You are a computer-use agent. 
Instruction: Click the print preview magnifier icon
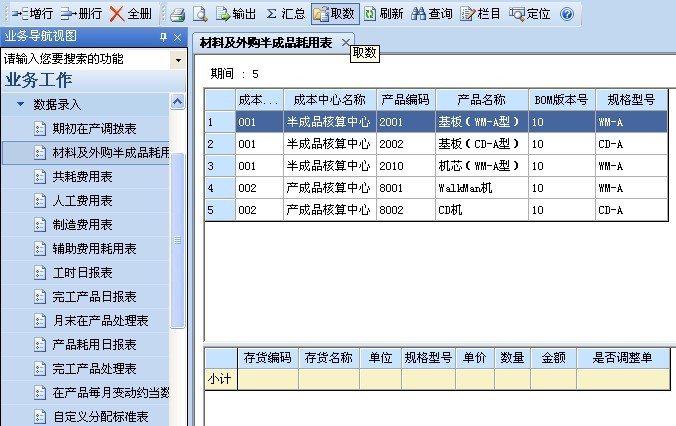tap(200, 14)
